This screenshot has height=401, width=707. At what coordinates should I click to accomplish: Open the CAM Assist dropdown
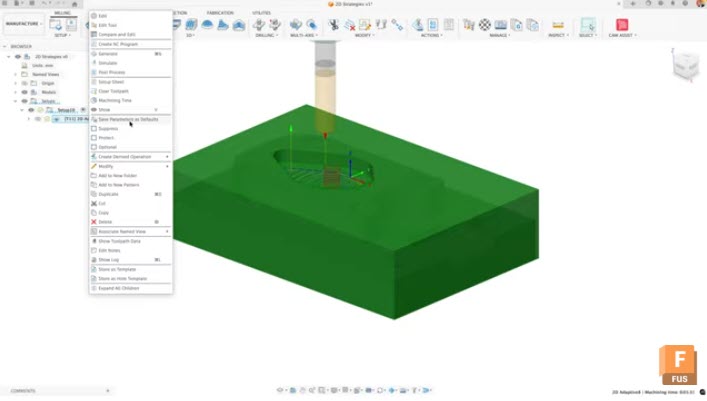tap(623, 35)
